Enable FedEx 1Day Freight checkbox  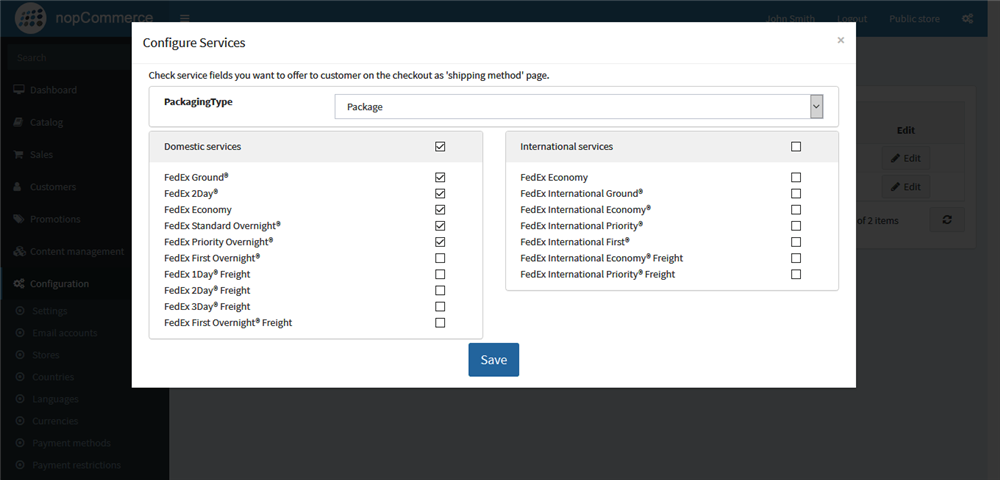[440, 274]
